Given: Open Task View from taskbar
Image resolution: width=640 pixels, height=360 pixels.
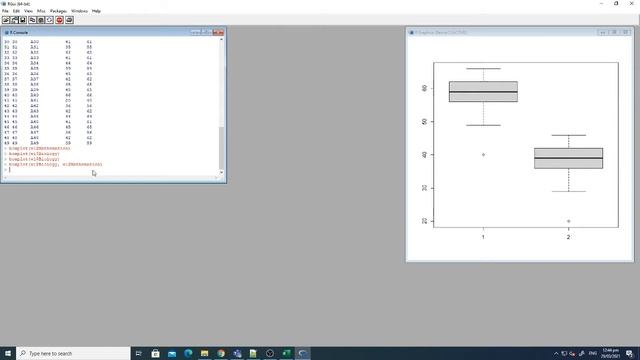Looking at the screenshot, I should tap(139, 353).
